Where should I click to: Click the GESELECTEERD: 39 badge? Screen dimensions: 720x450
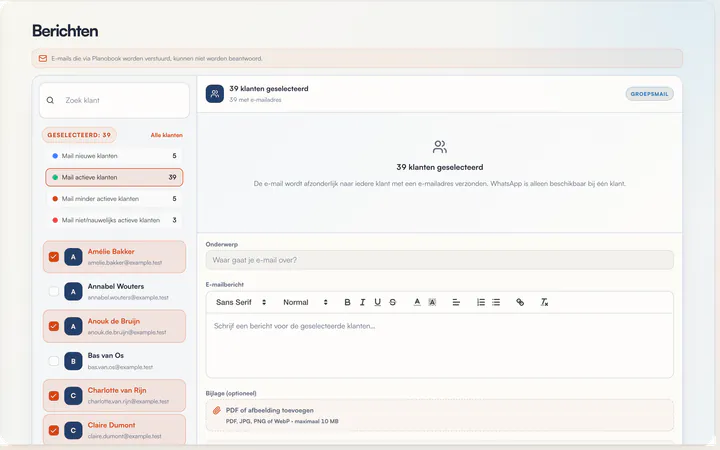pyautogui.click(x=79, y=135)
